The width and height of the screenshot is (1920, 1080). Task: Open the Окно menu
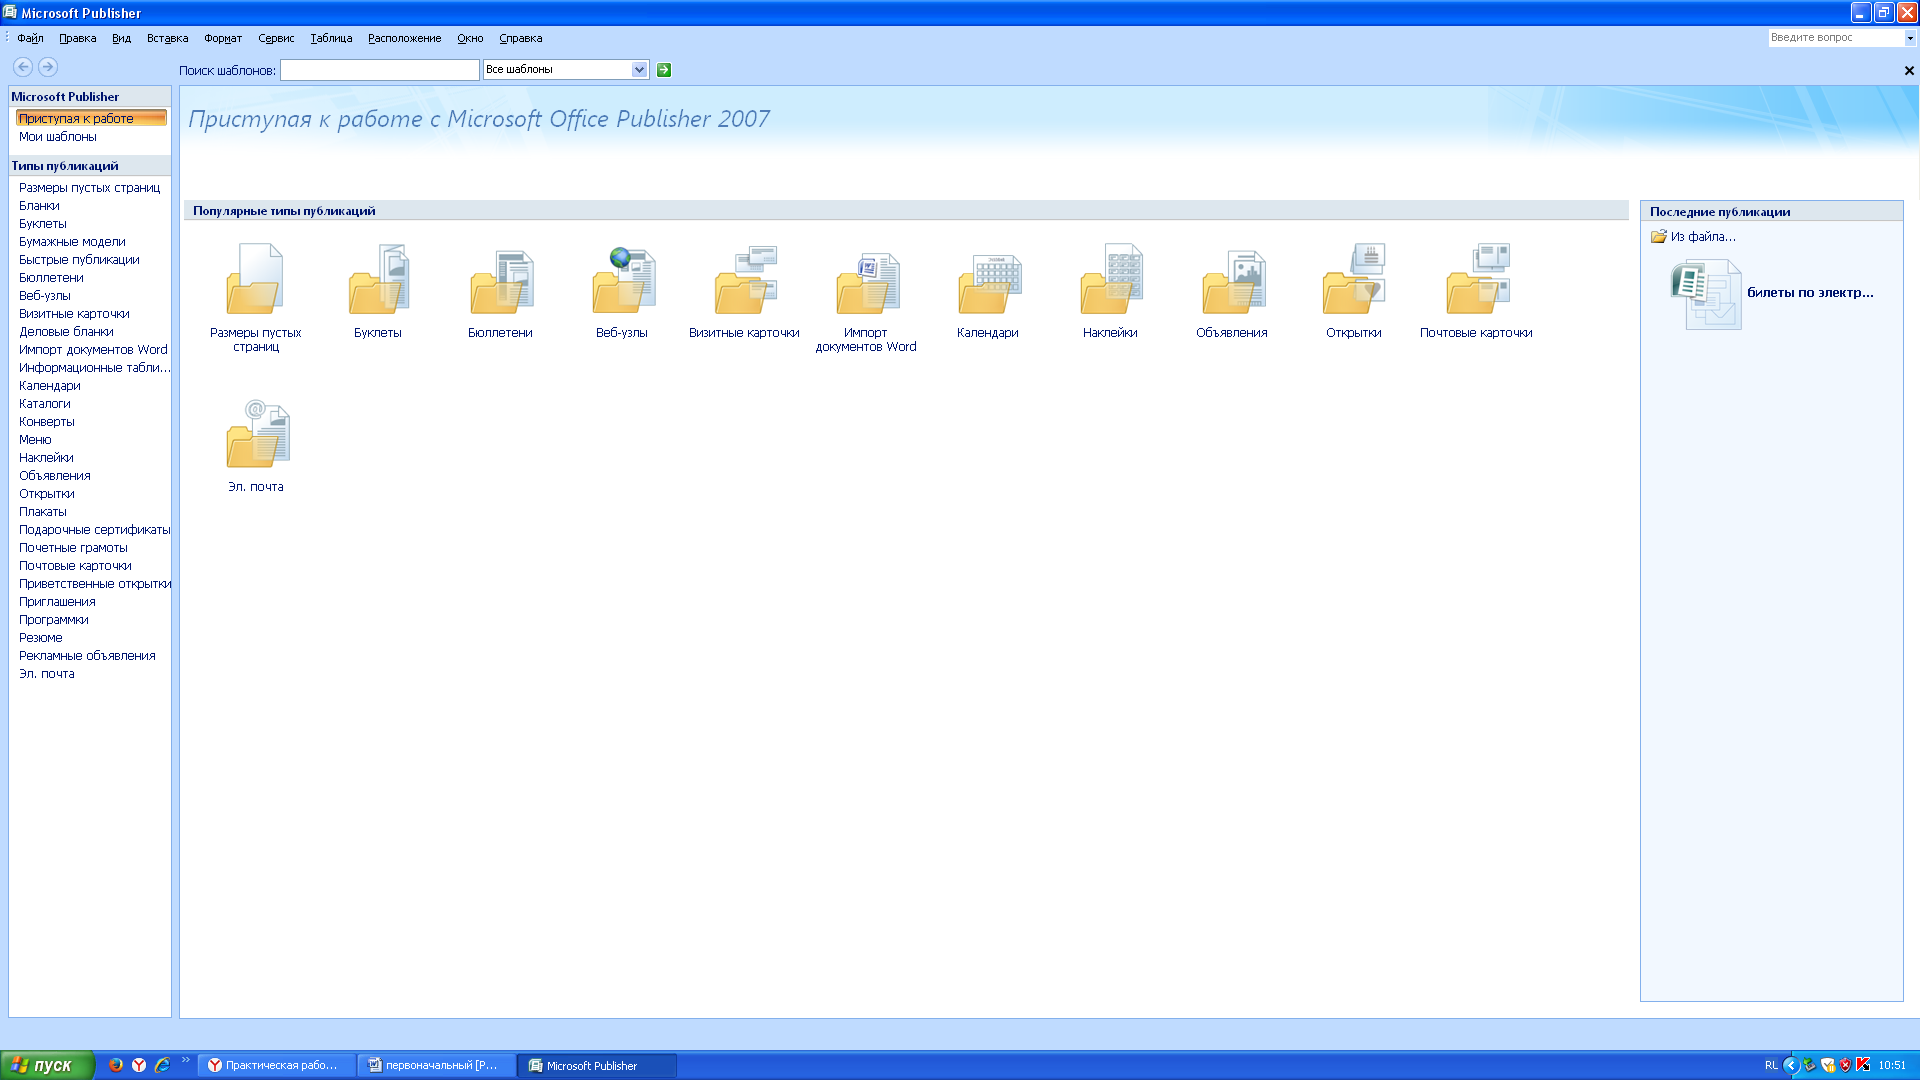click(470, 38)
